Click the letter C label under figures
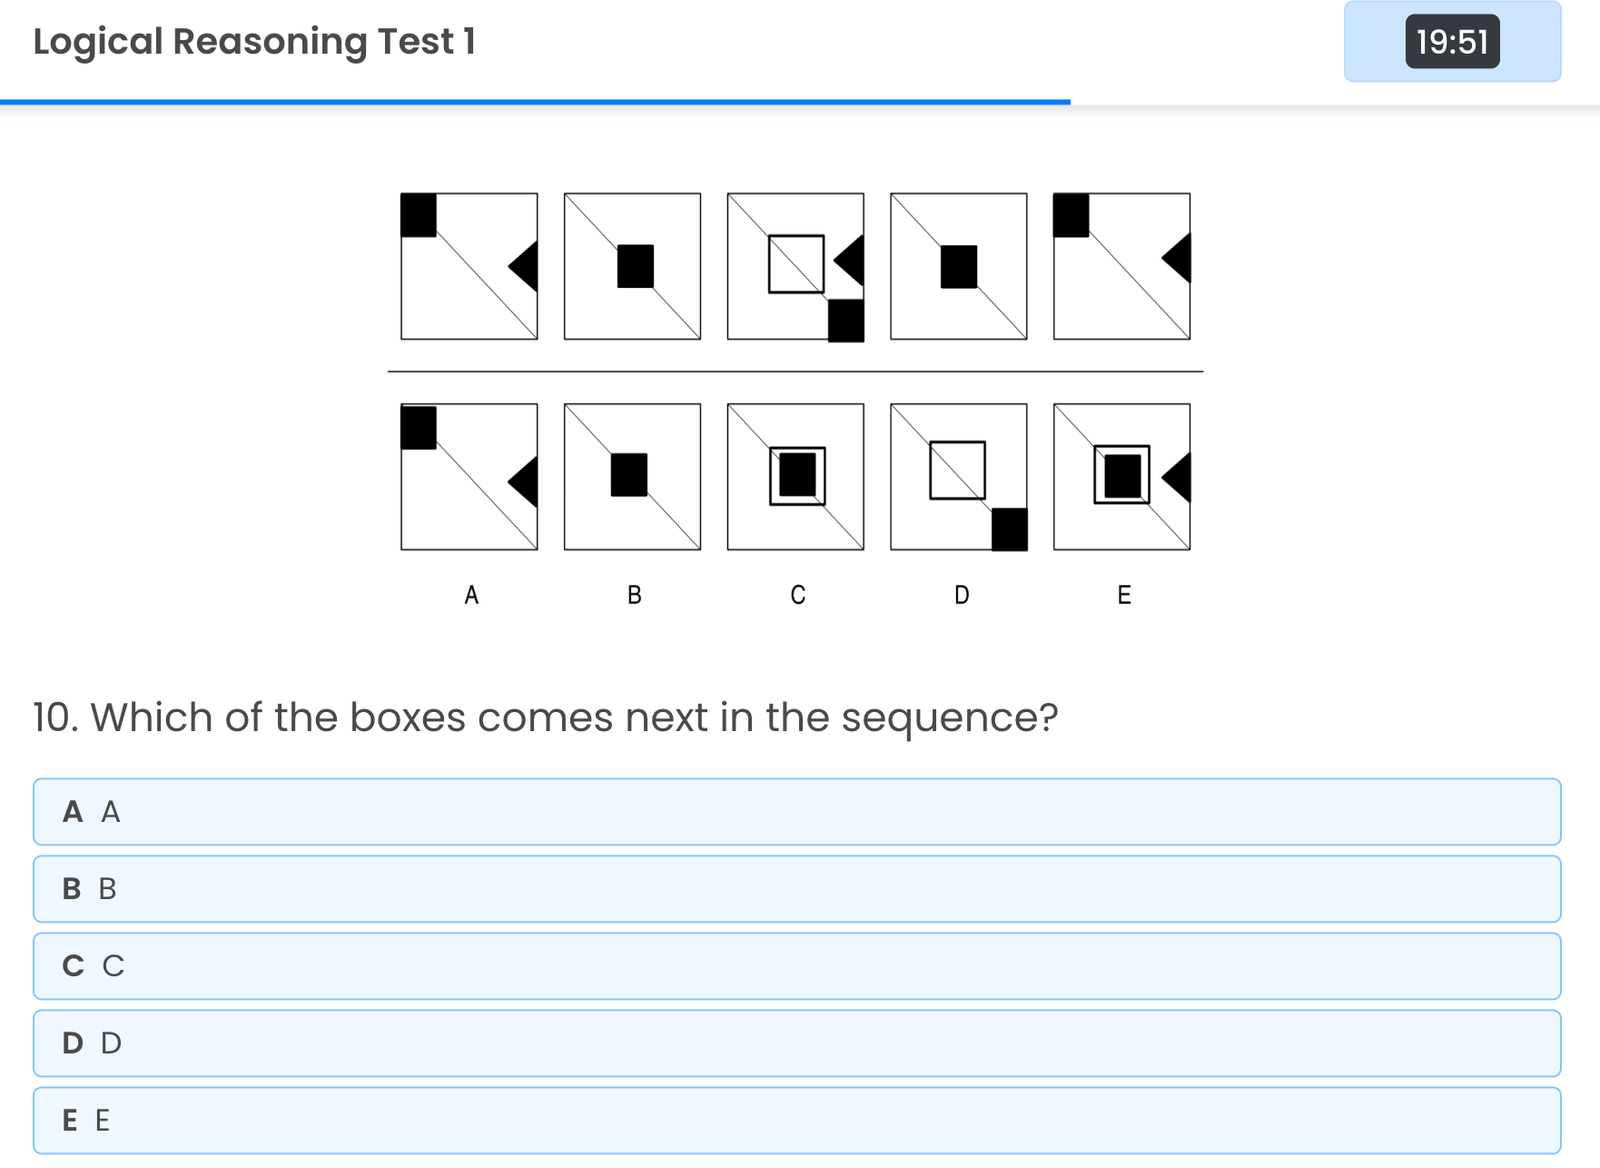Viewport: 1600px width, 1168px height. [797, 596]
